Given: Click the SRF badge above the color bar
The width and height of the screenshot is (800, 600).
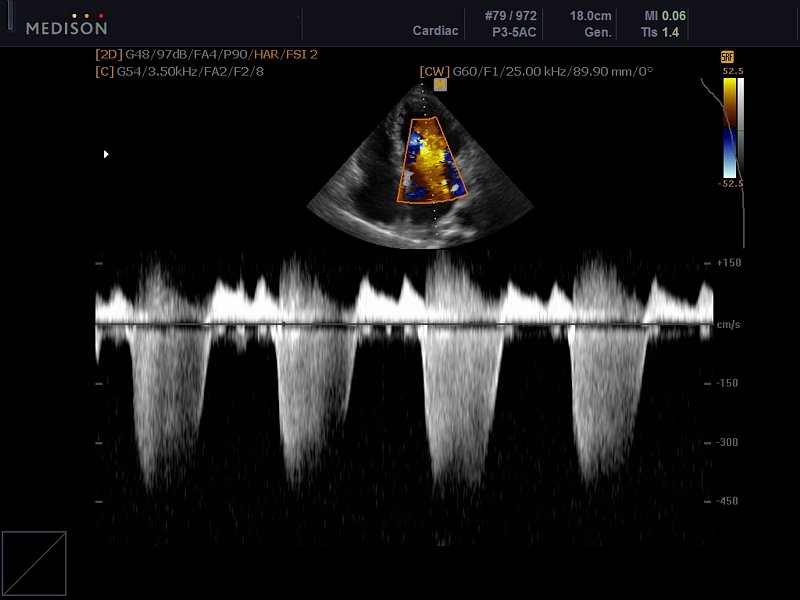Looking at the screenshot, I should click(727, 58).
